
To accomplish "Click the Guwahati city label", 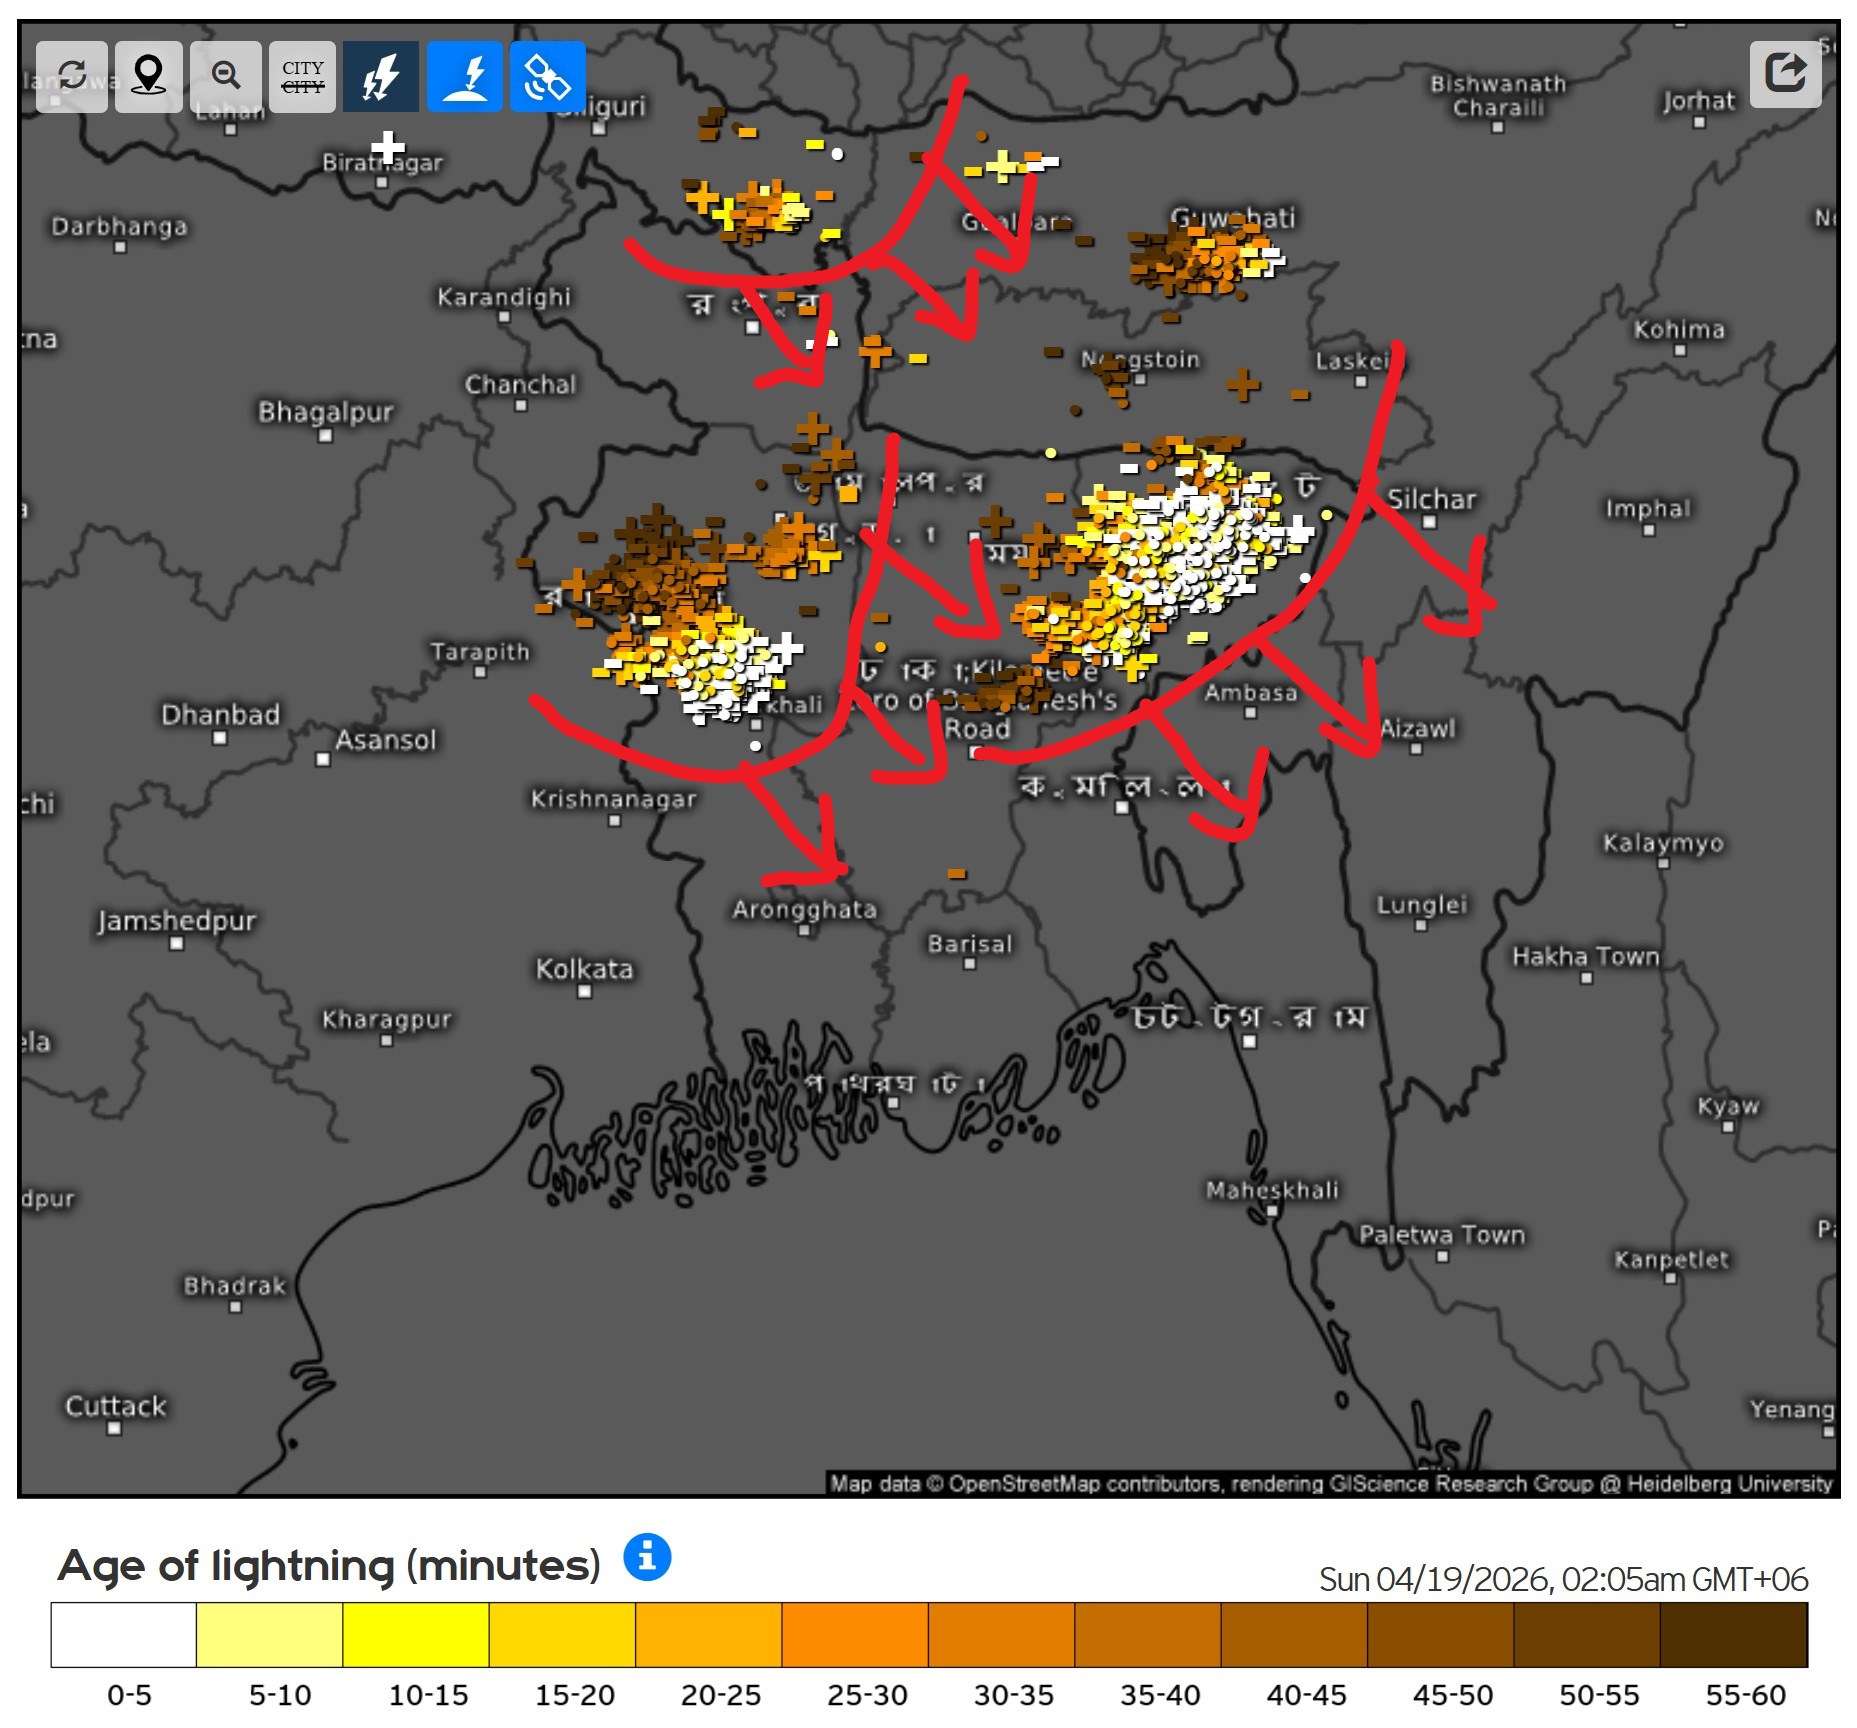I will coord(1232,217).
